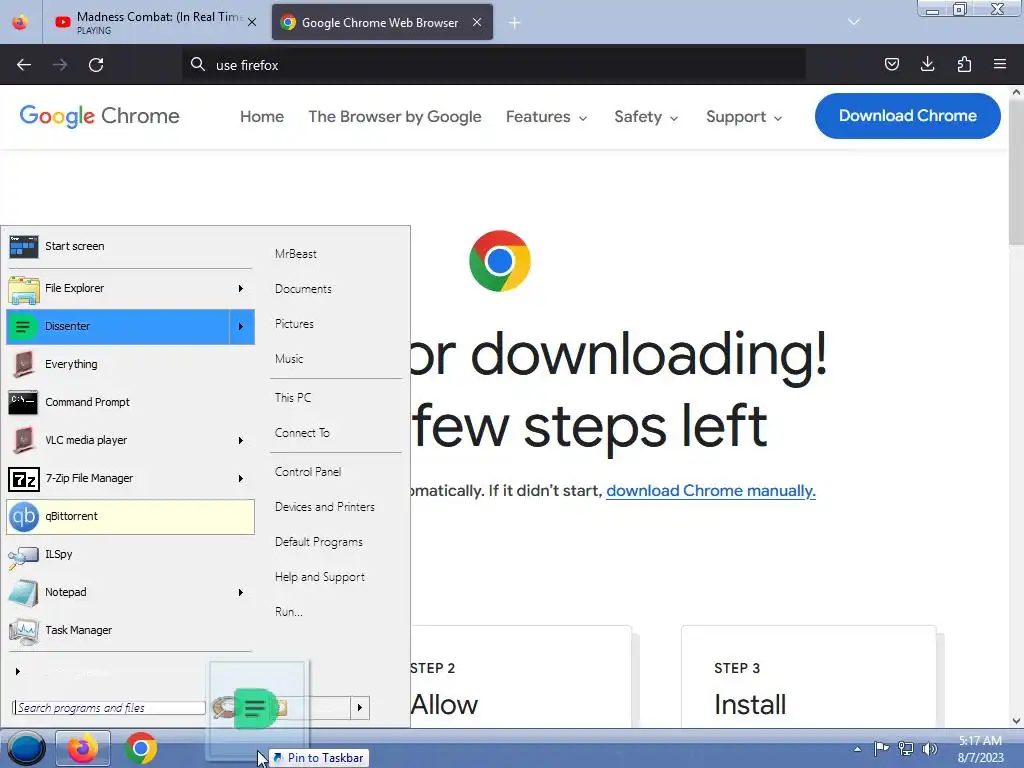Viewport: 1024px width, 768px height.
Task: Expand the All Programs arrow
Action: [18, 671]
